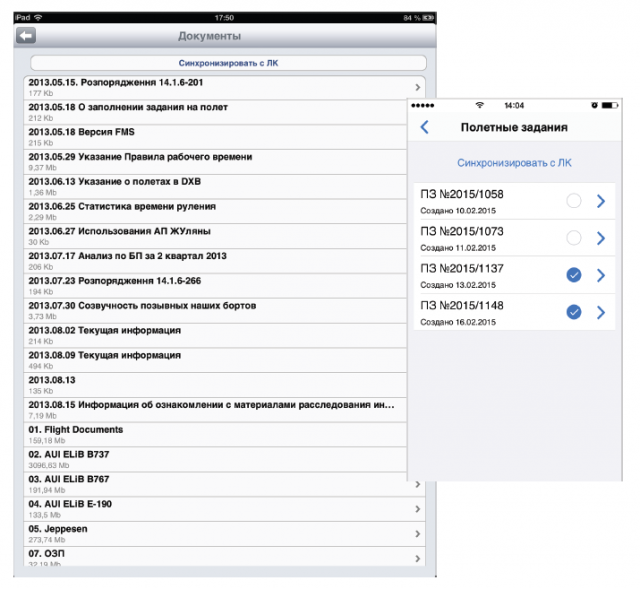Image resolution: width=640 pixels, height=589 pixels.
Task: Open ПЗ №2015/1058 via its chevron
Action: pos(601,201)
